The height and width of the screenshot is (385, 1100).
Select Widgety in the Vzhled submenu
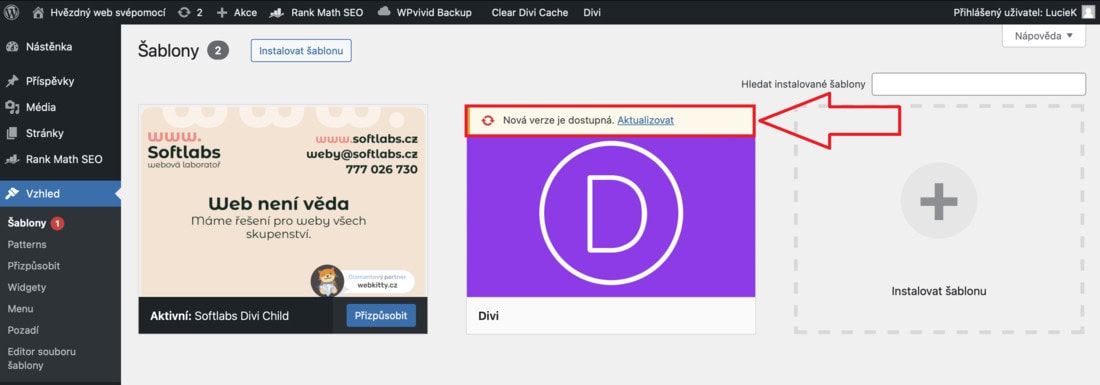(27, 288)
